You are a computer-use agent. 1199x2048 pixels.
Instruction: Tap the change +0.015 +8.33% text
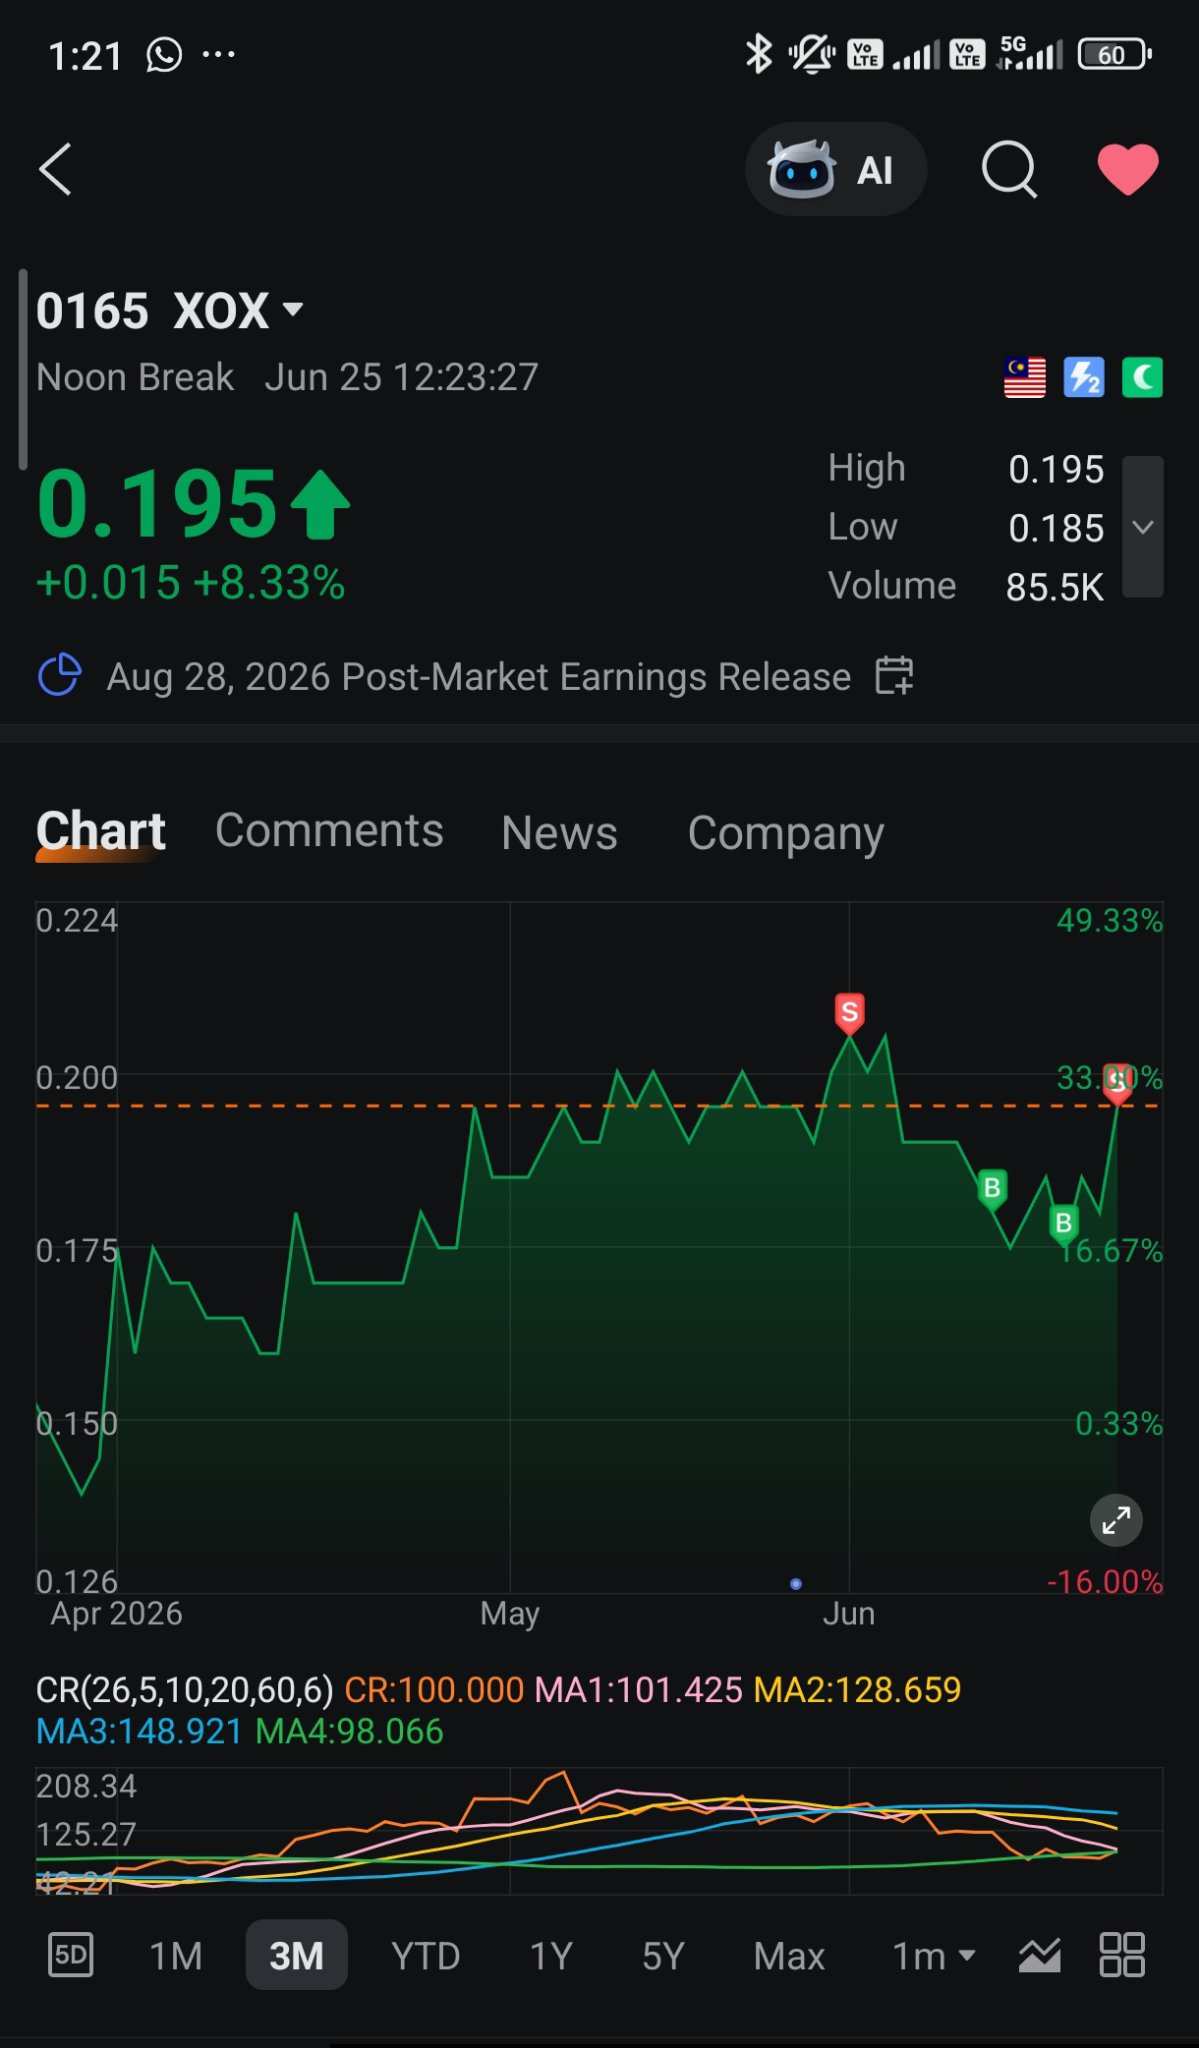coord(190,582)
